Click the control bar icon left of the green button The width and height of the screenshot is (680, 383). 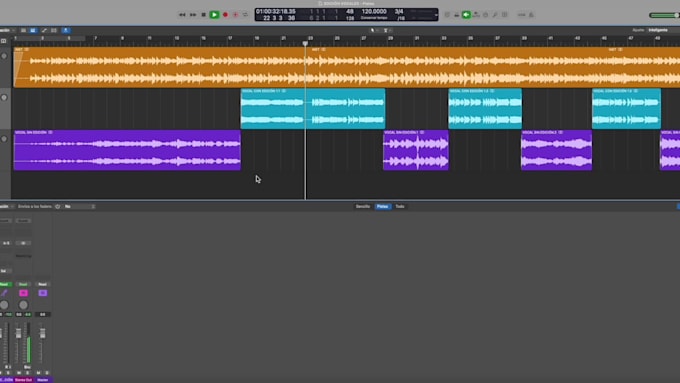(x=457, y=15)
